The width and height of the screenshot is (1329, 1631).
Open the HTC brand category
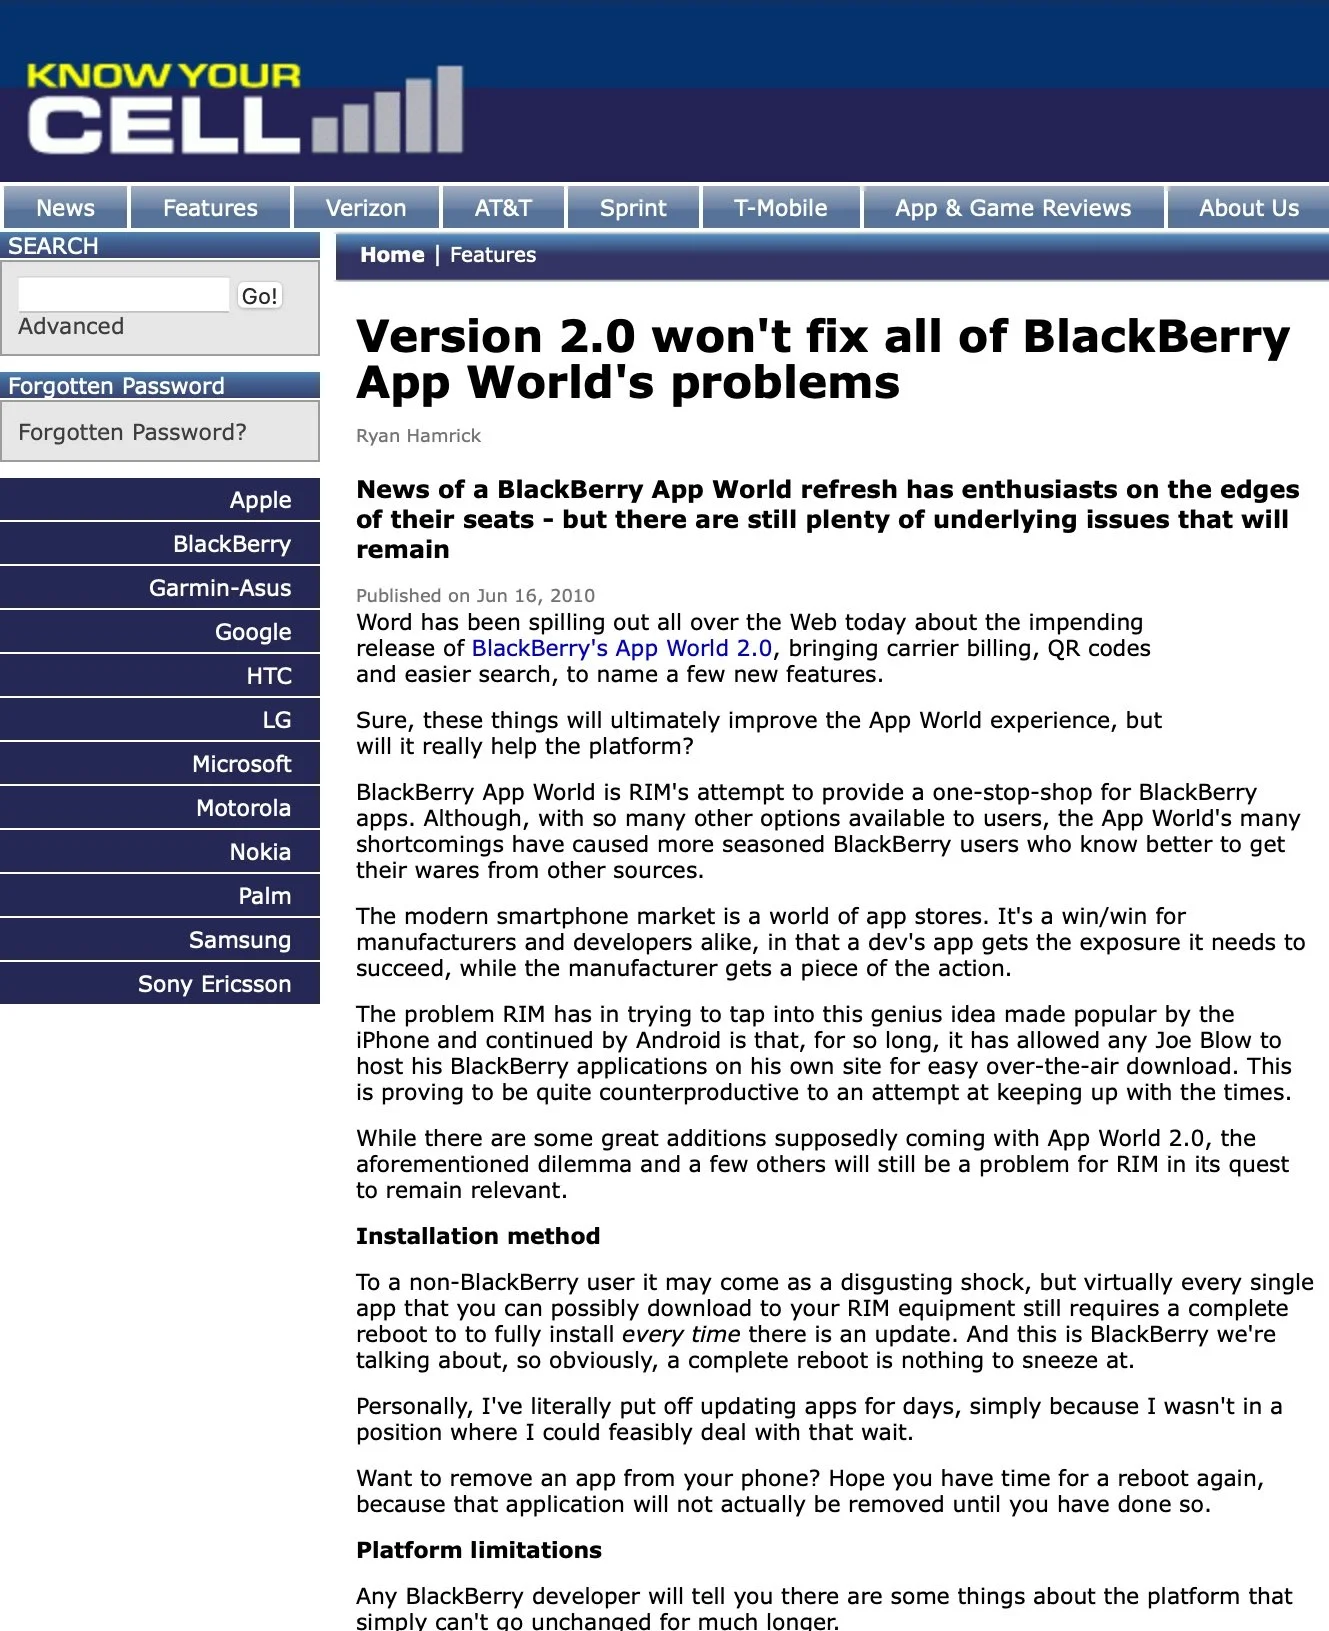click(160, 676)
